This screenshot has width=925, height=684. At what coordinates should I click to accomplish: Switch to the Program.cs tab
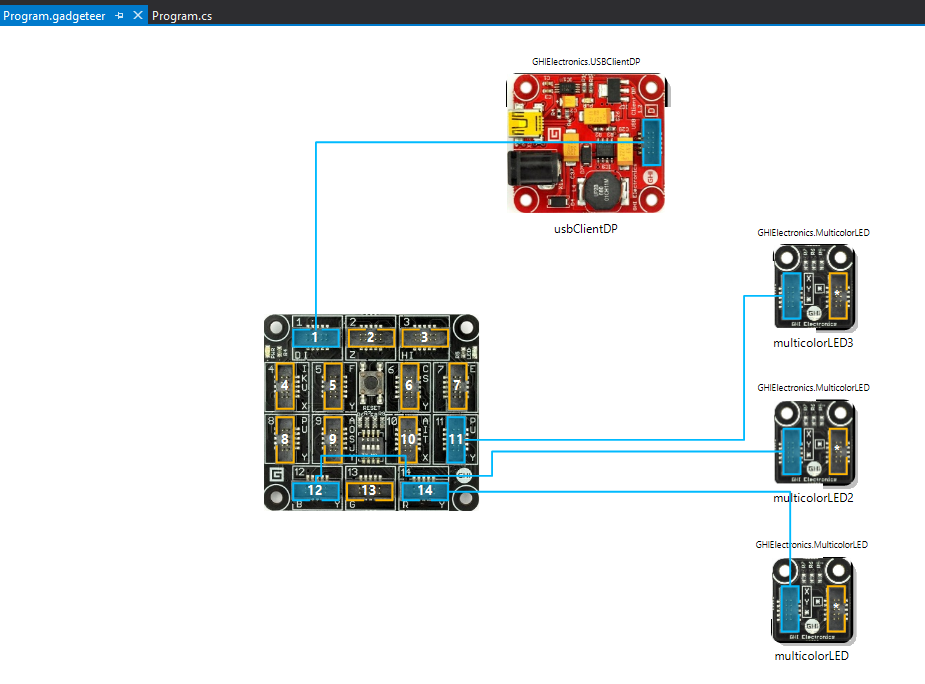coord(181,16)
